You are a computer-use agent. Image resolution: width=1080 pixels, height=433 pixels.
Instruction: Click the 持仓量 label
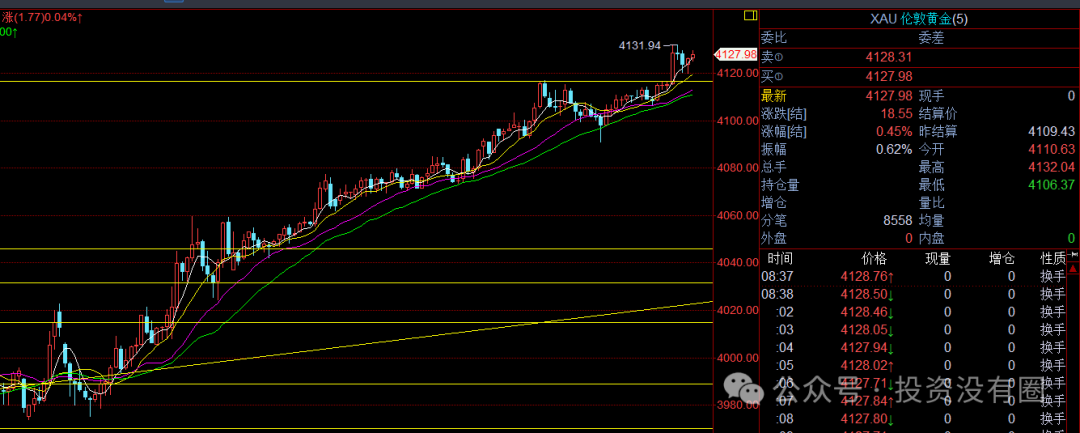click(x=780, y=184)
